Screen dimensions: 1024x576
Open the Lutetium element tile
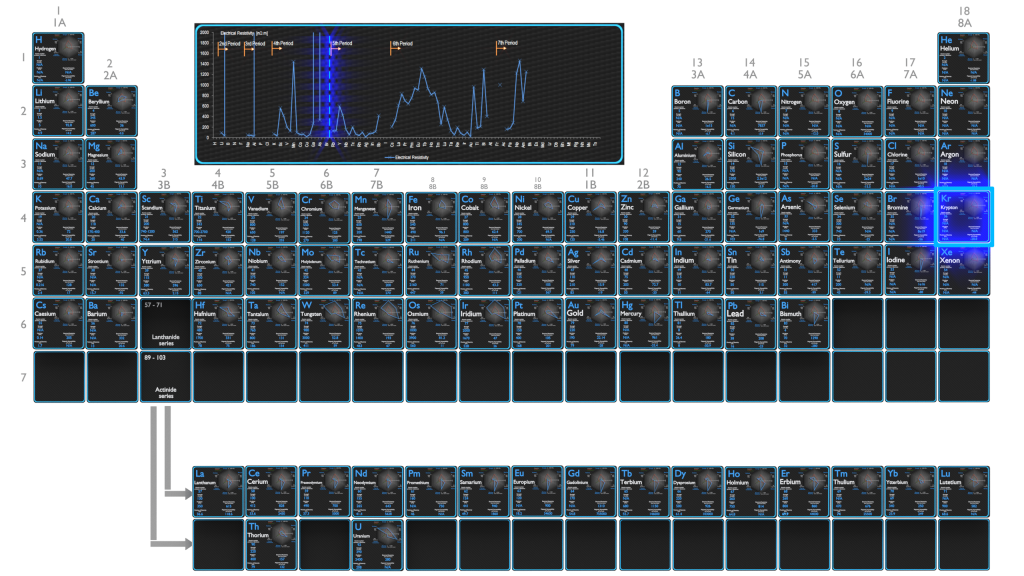[x=963, y=492]
